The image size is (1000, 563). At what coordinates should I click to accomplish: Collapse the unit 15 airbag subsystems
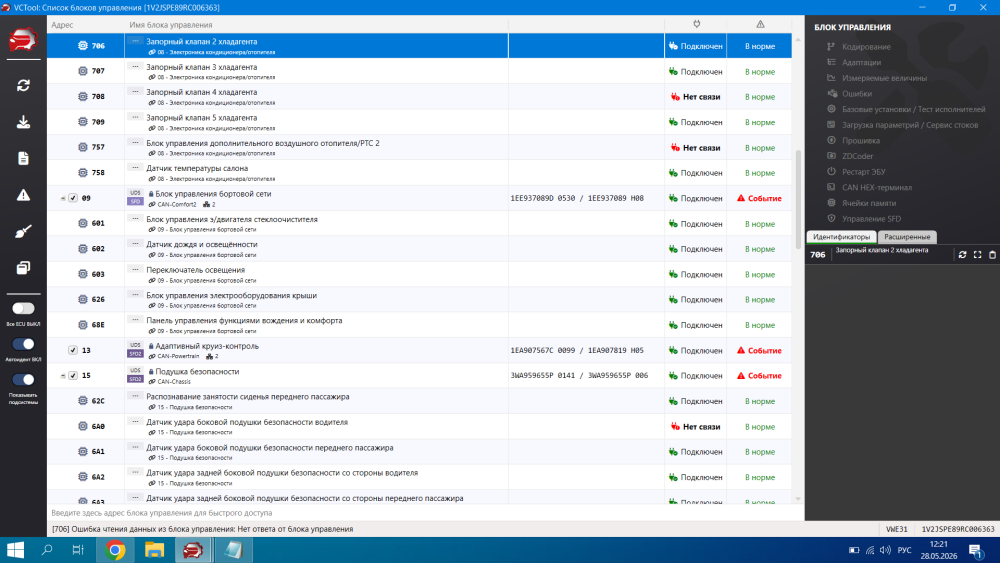[x=62, y=376]
